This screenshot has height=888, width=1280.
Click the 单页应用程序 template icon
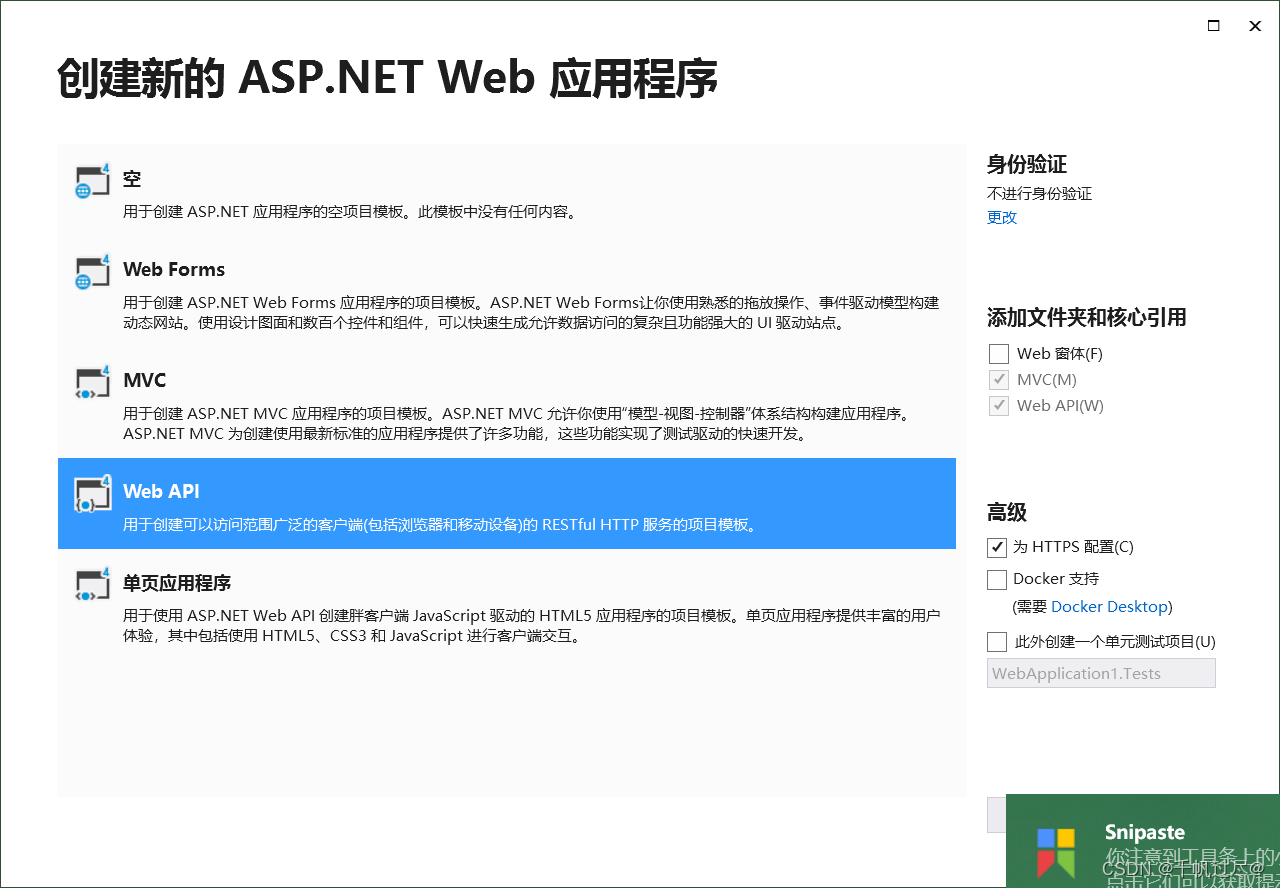(92, 584)
